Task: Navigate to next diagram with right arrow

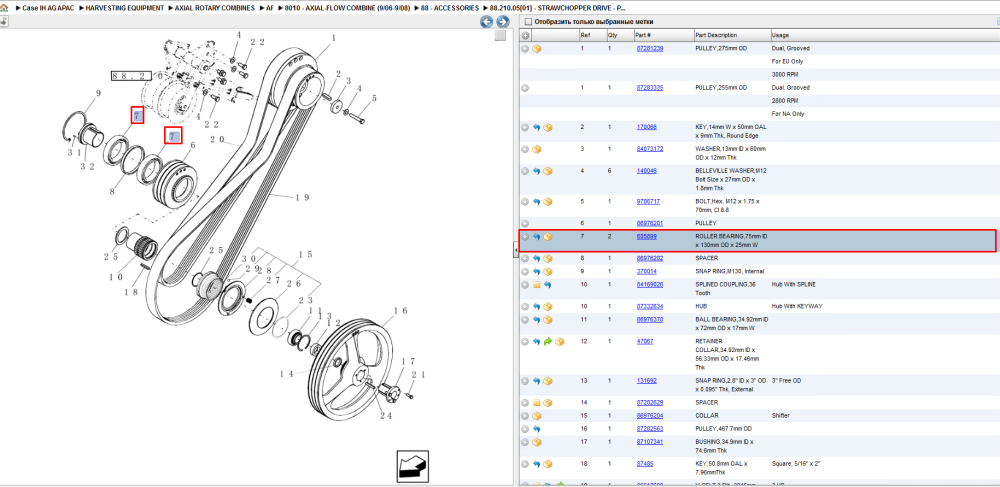Action: (502, 22)
